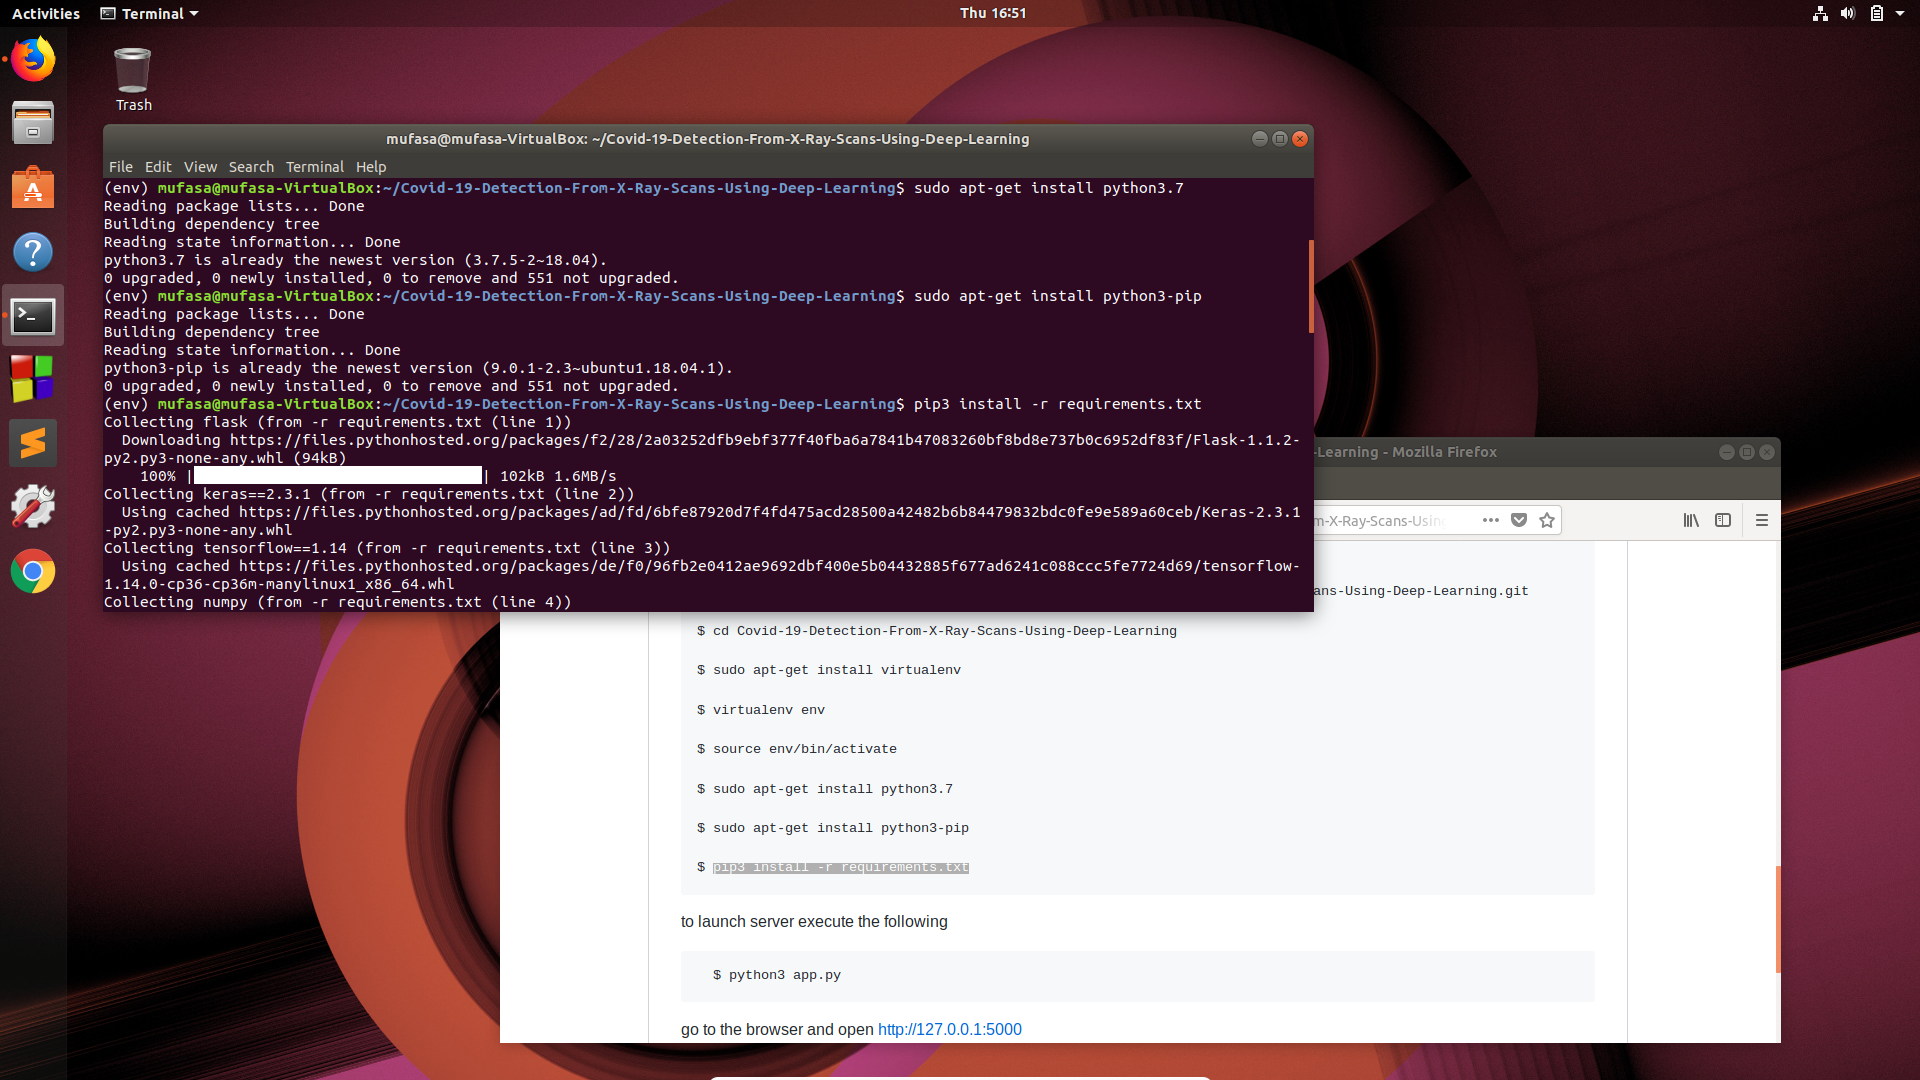Viewport: 1920px width, 1080px height.
Task: Open the terminal Search menu
Action: (250, 167)
